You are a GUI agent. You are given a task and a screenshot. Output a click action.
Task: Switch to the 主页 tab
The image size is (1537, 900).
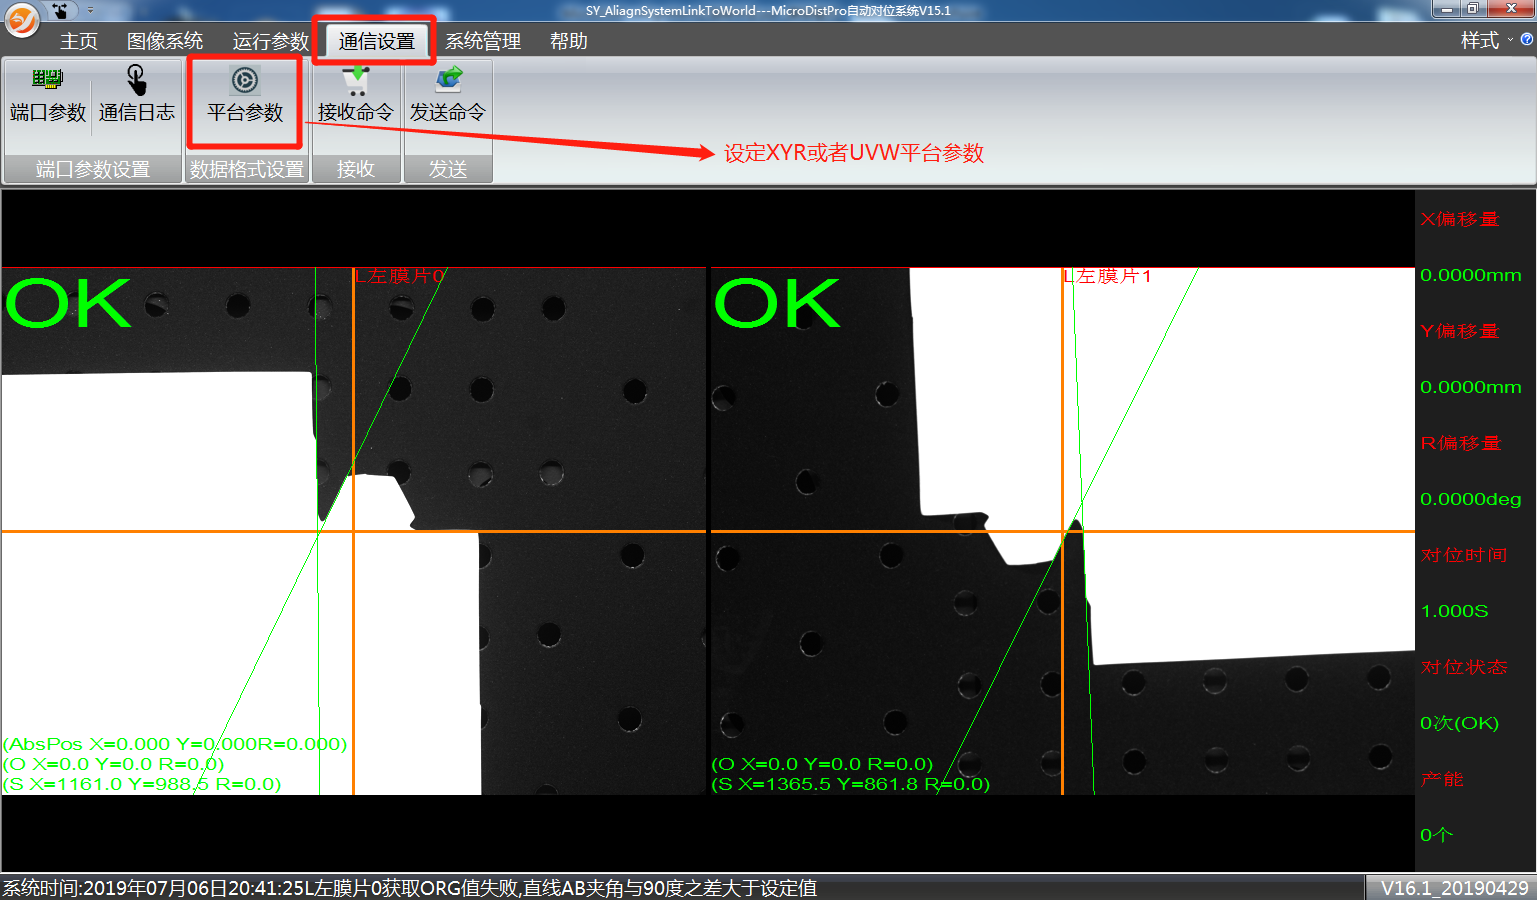click(x=79, y=41)
